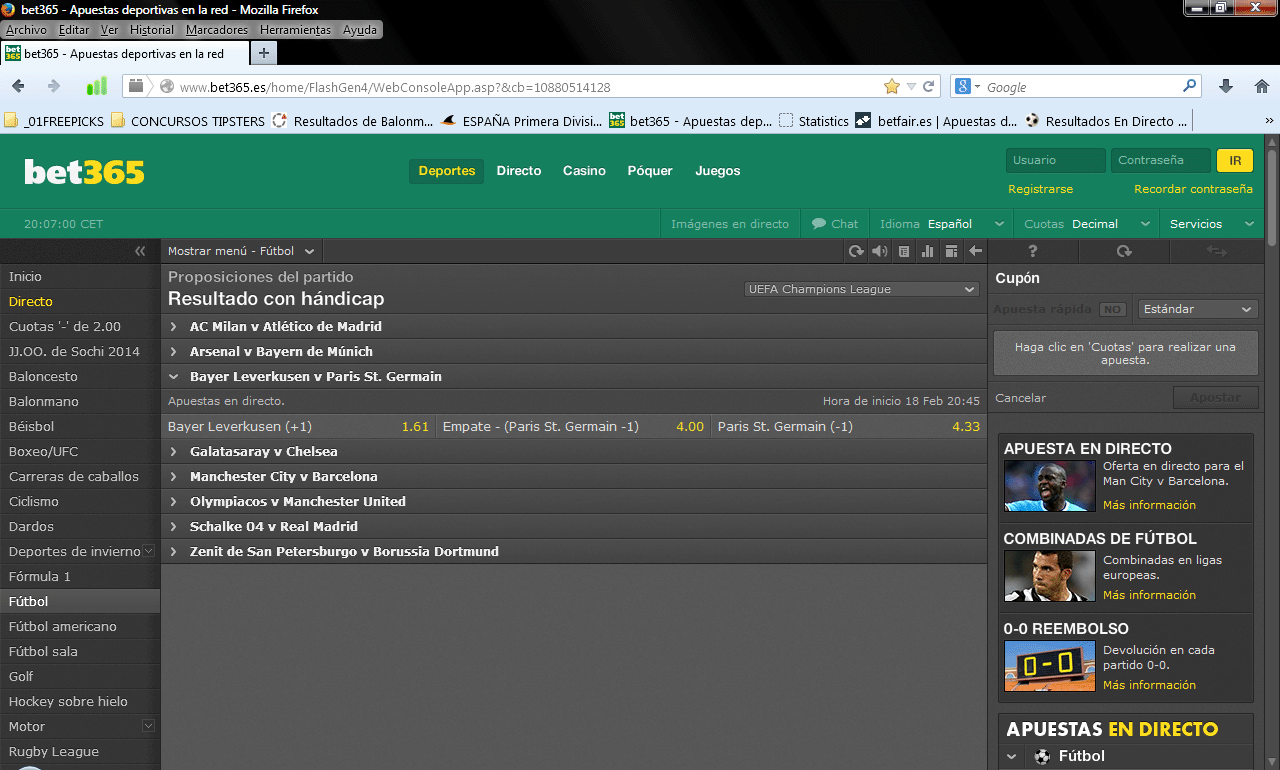Open Firefox downloads arrow

coord(1226,87)
